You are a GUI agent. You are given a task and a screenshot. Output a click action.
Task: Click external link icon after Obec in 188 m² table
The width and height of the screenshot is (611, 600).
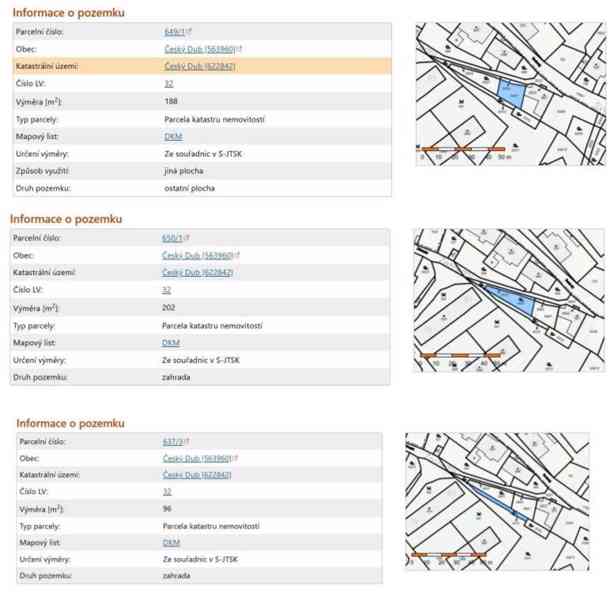click(239, 49)
